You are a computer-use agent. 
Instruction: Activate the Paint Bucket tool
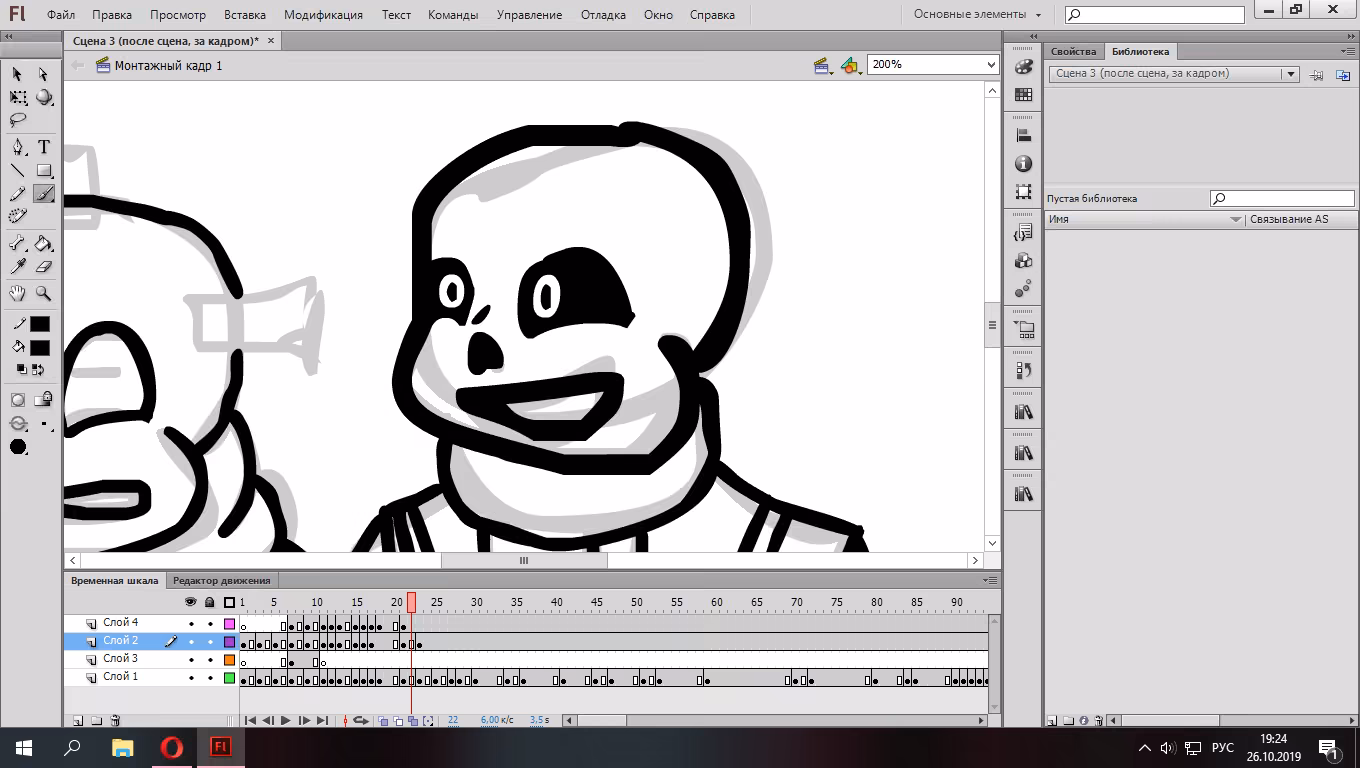(x=43, y=243)
